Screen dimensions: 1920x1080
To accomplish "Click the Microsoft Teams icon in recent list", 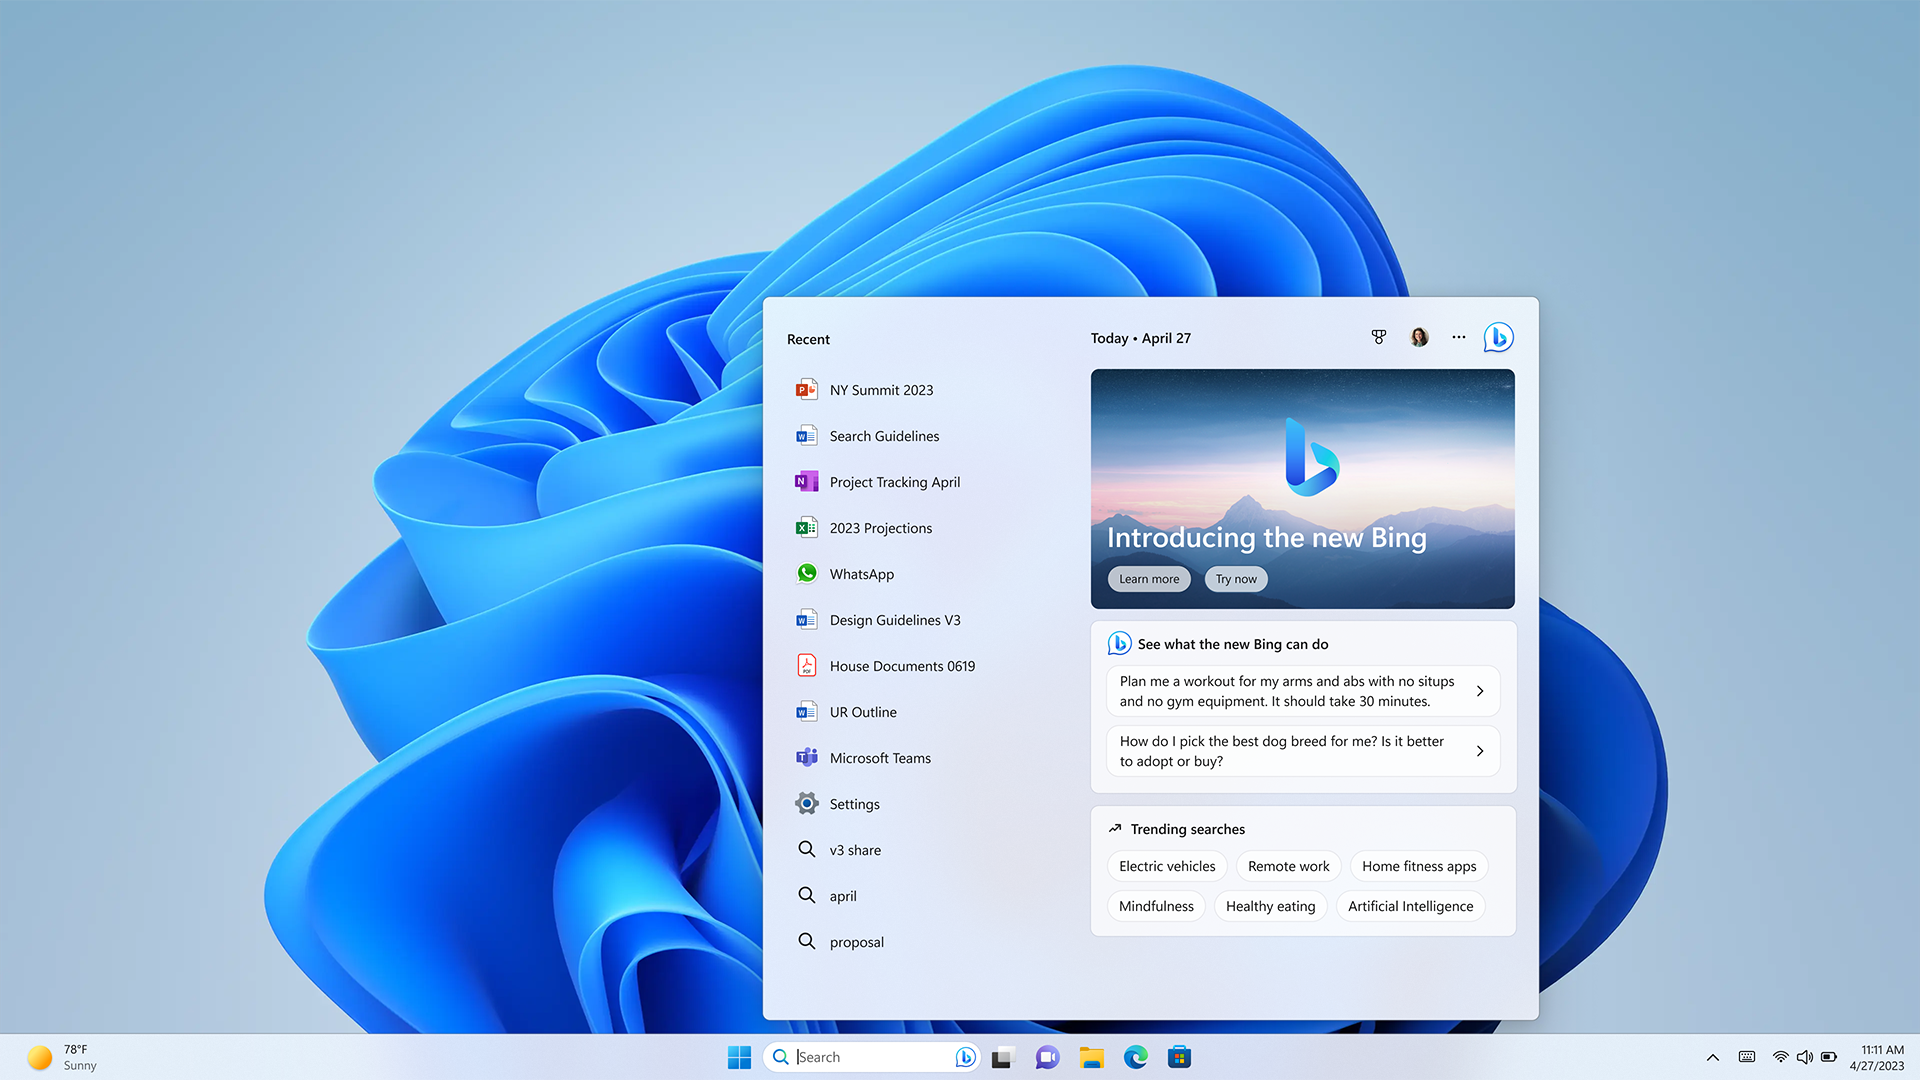I will coord(806,757).
